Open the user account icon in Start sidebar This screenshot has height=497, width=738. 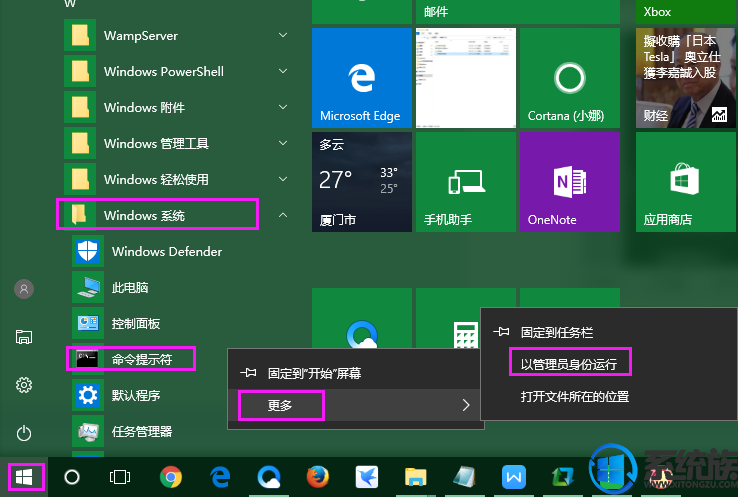(24, 289)
